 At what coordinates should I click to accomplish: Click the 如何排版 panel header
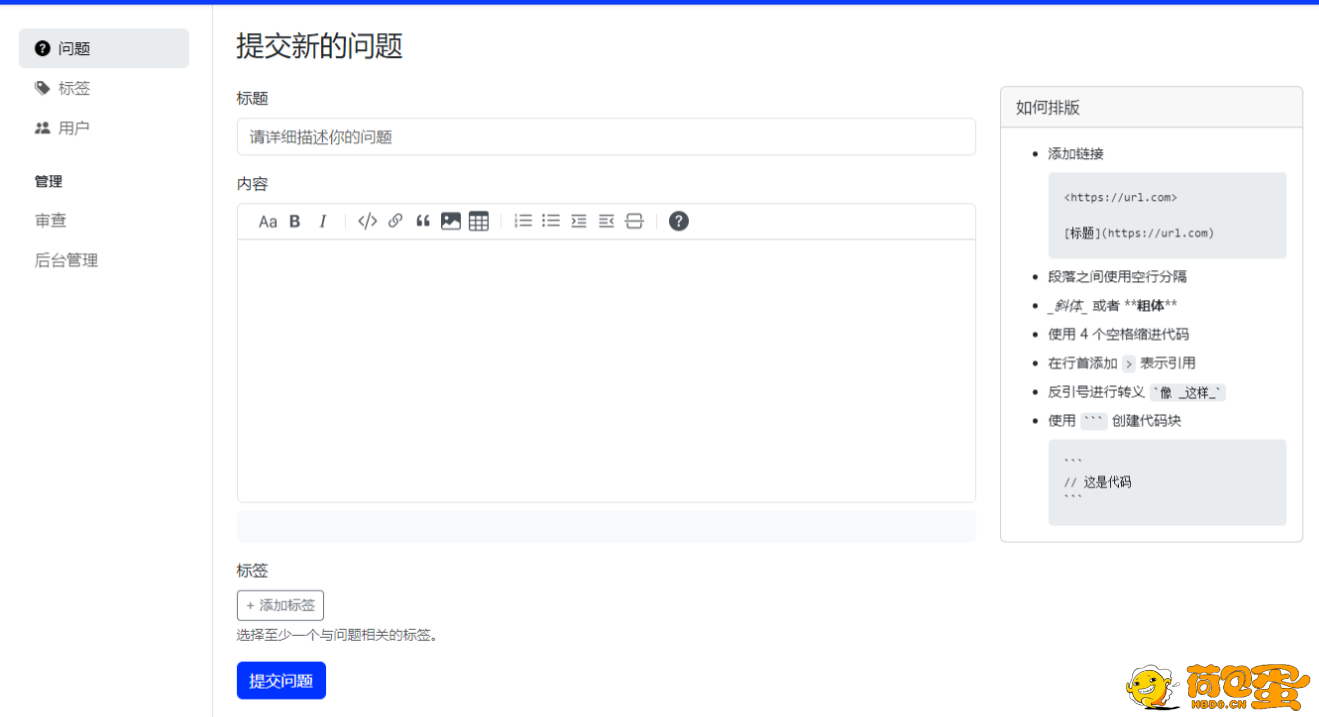pyautogui.click(x=1151, y=108)
